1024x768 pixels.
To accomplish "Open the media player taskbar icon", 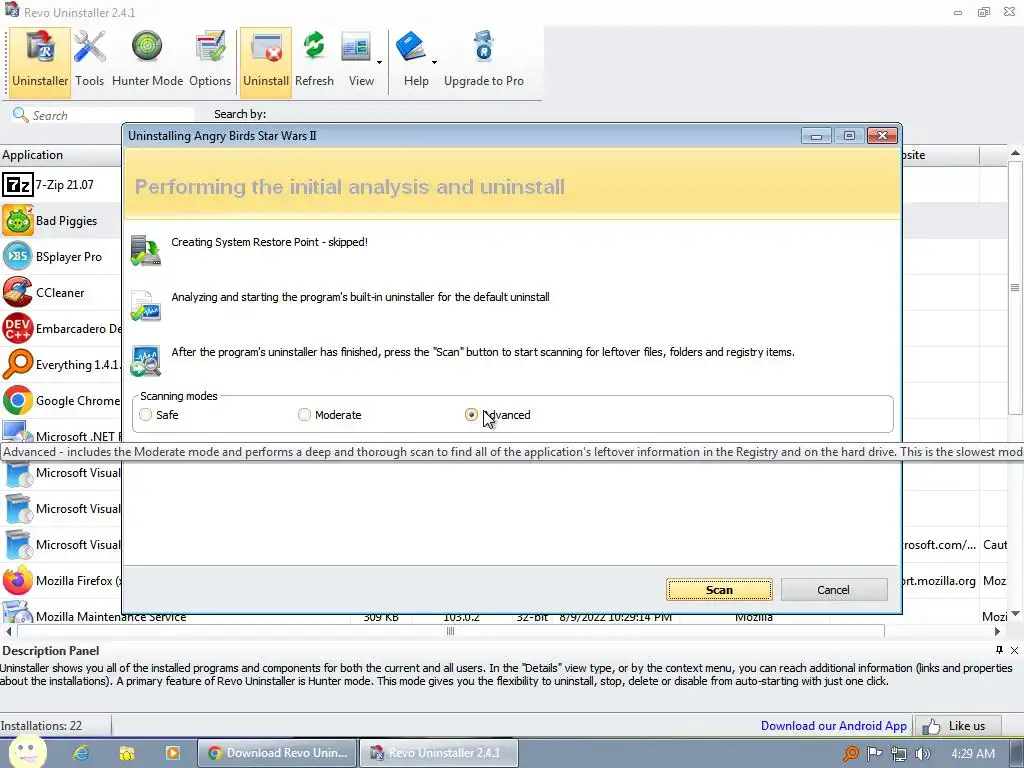I will point(172,753).
